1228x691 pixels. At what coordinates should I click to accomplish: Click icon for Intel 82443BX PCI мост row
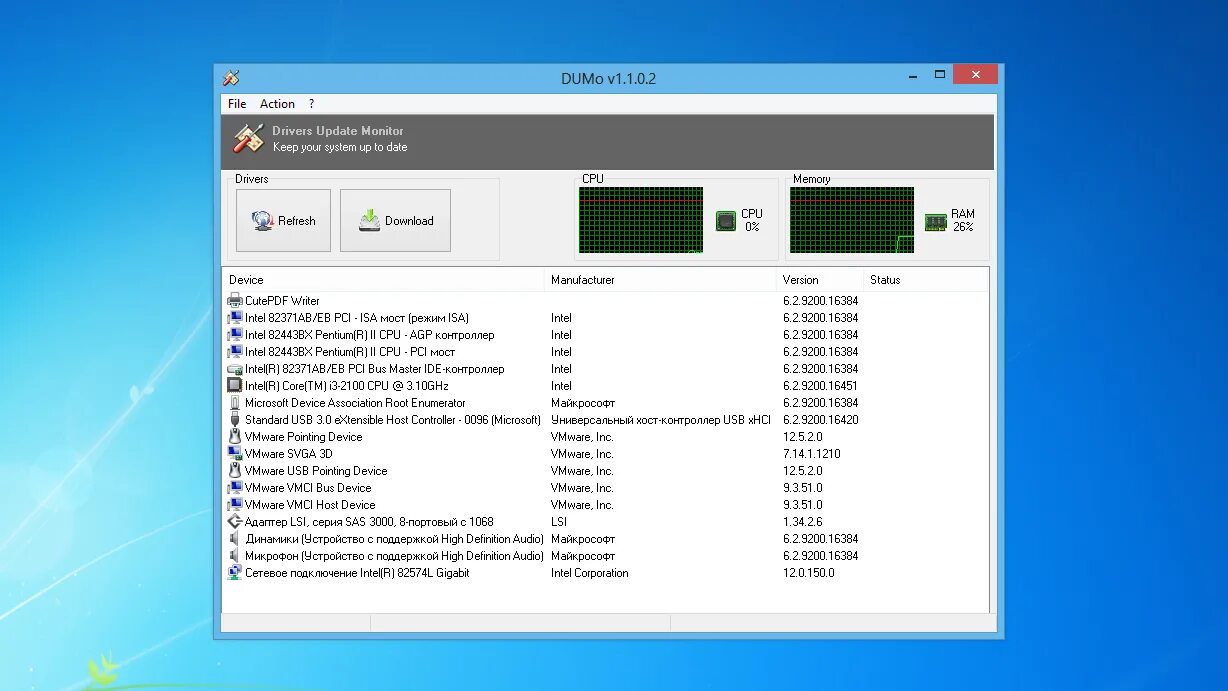pyautogui.click(x=235, y=352)
